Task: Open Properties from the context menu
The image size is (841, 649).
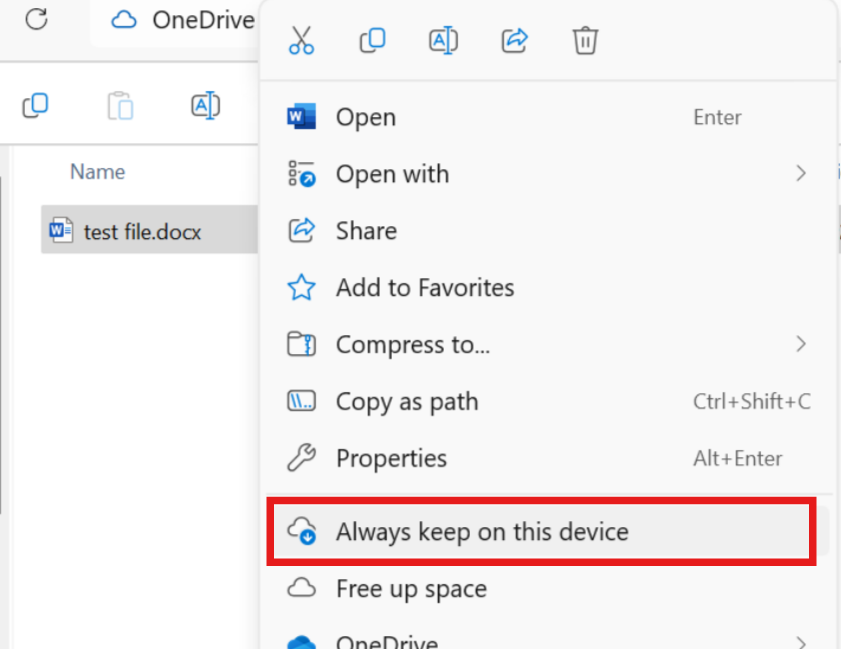Action: (x=547, y=458)
